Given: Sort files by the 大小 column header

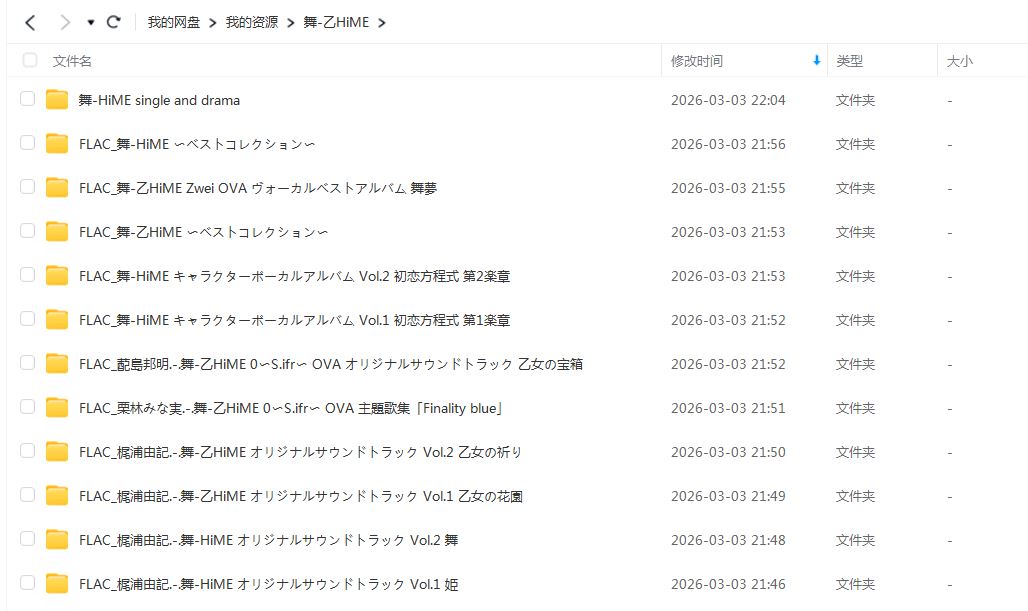Looking at the screenshot, I should point(959,61).
